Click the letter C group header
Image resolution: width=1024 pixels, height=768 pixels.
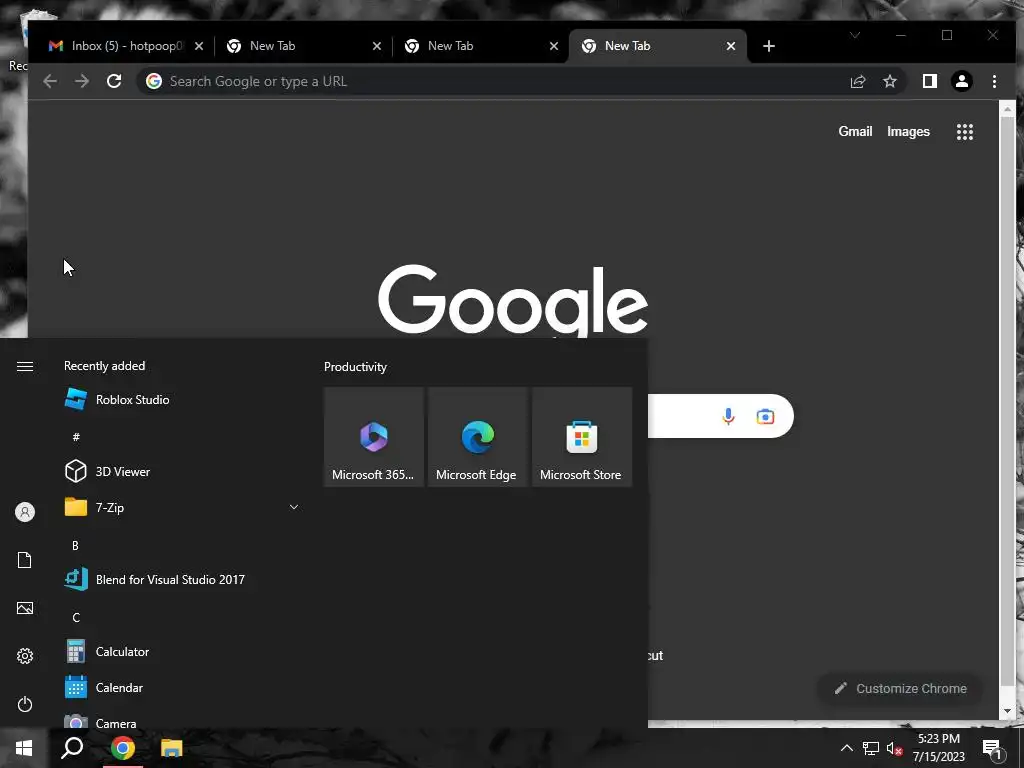(x=76, y=617)
